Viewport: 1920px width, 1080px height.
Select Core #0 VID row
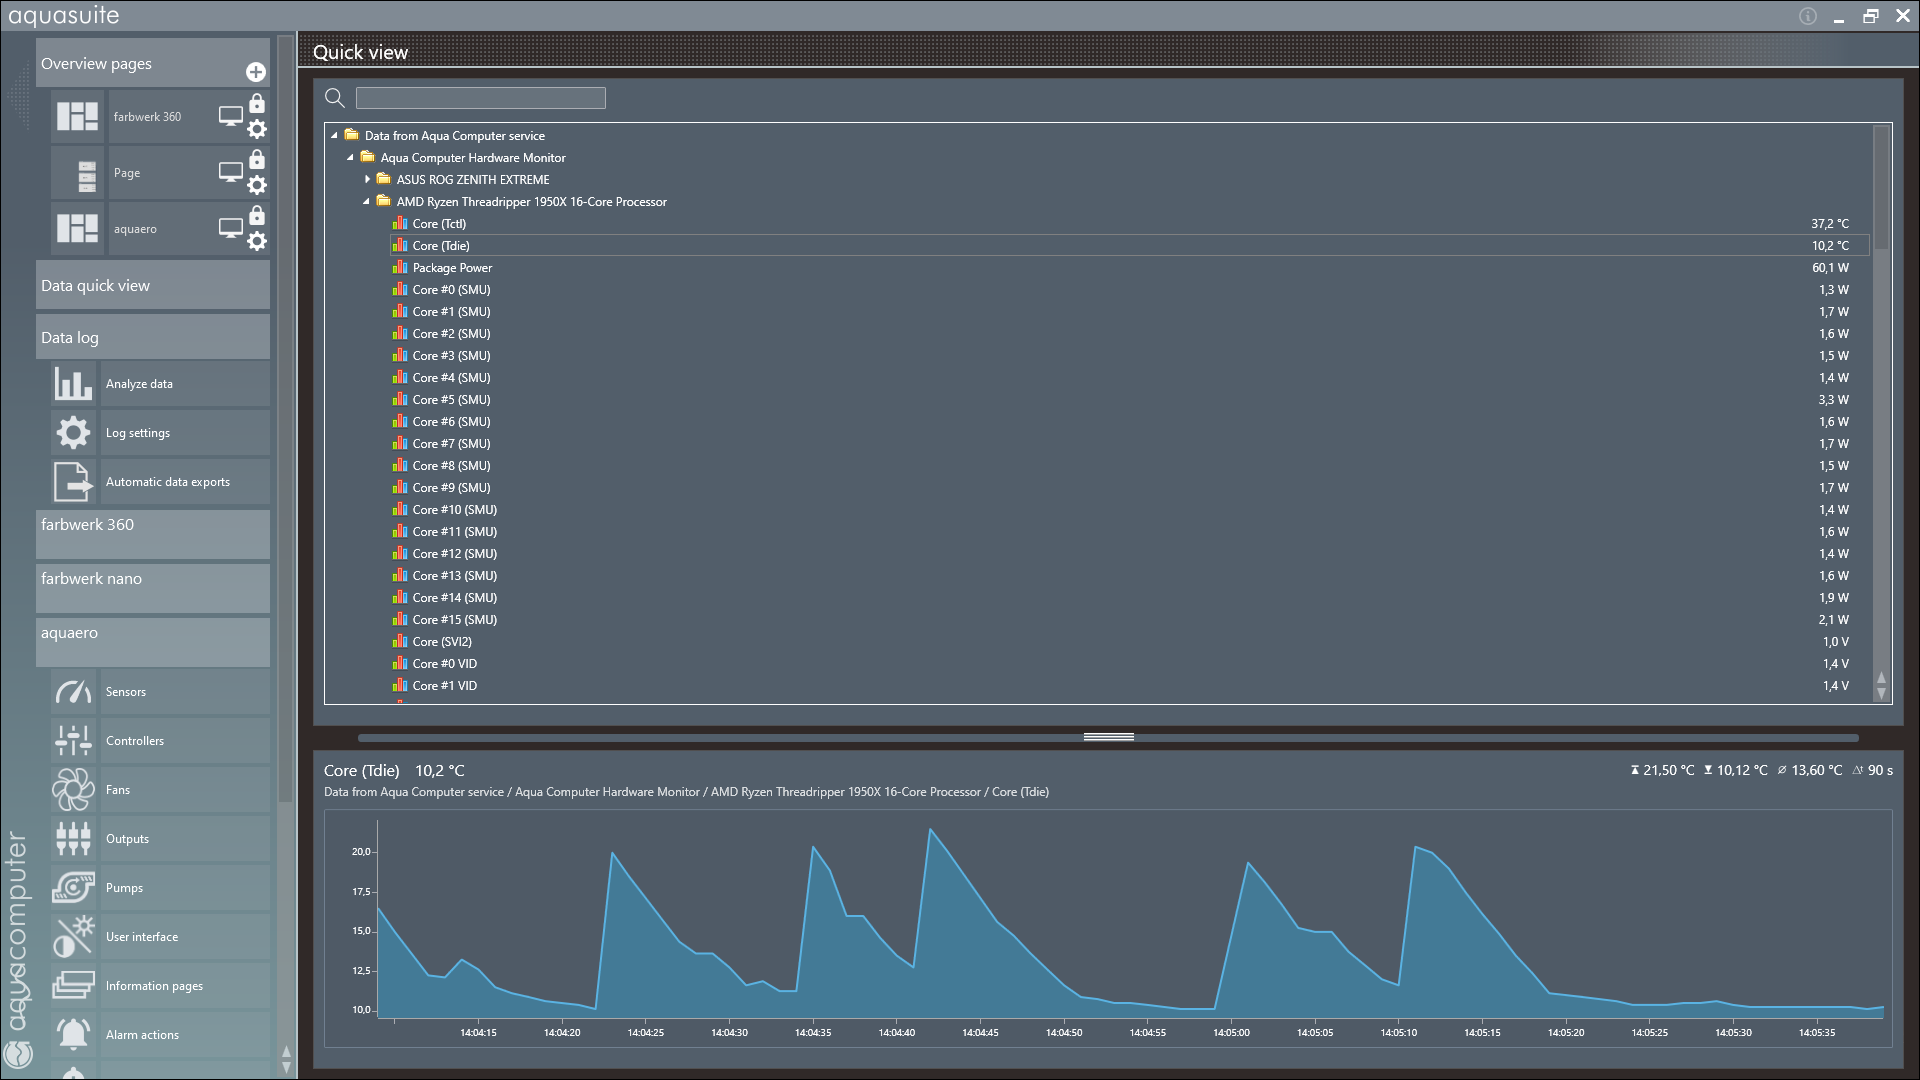point(1129,664)
